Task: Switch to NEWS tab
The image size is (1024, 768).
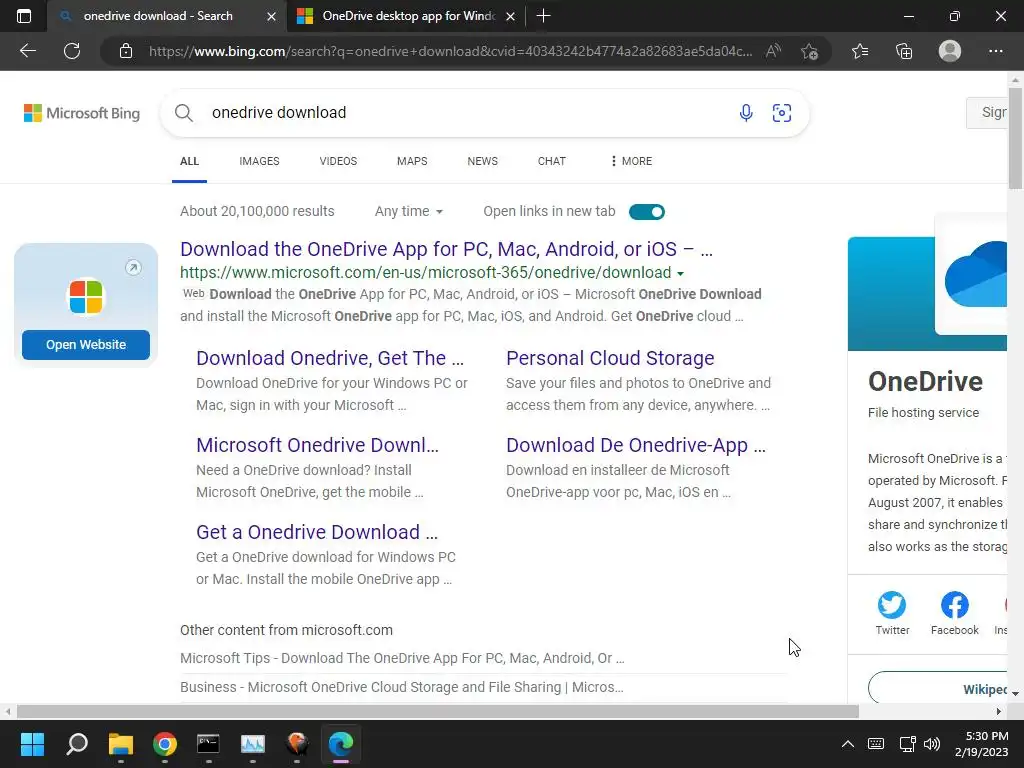Action: click(483, 161)
